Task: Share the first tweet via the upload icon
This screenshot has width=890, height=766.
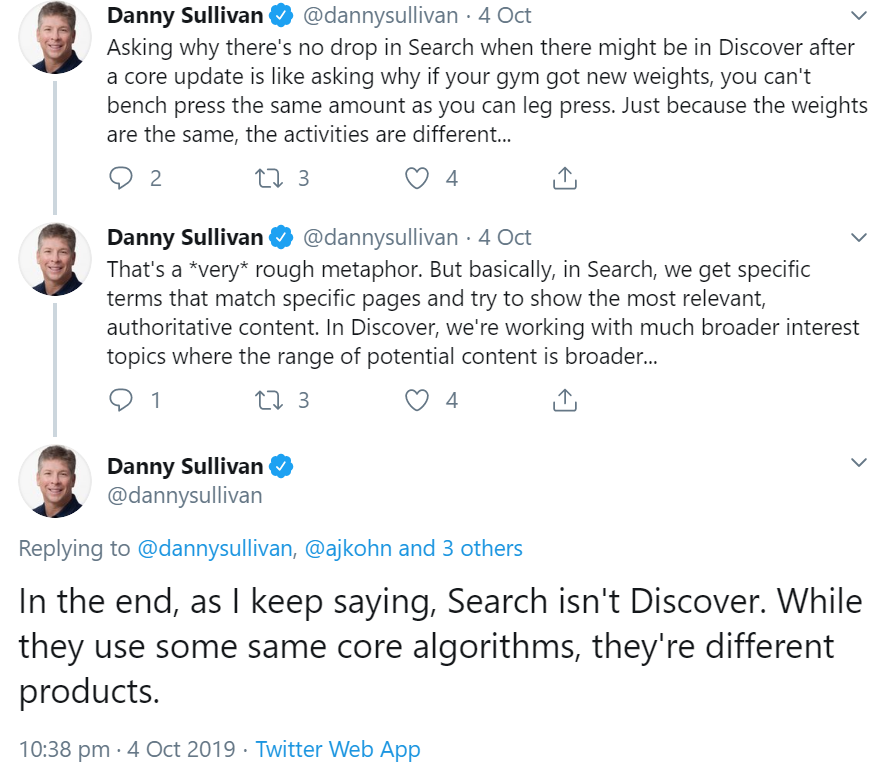Action: point(564,178)
